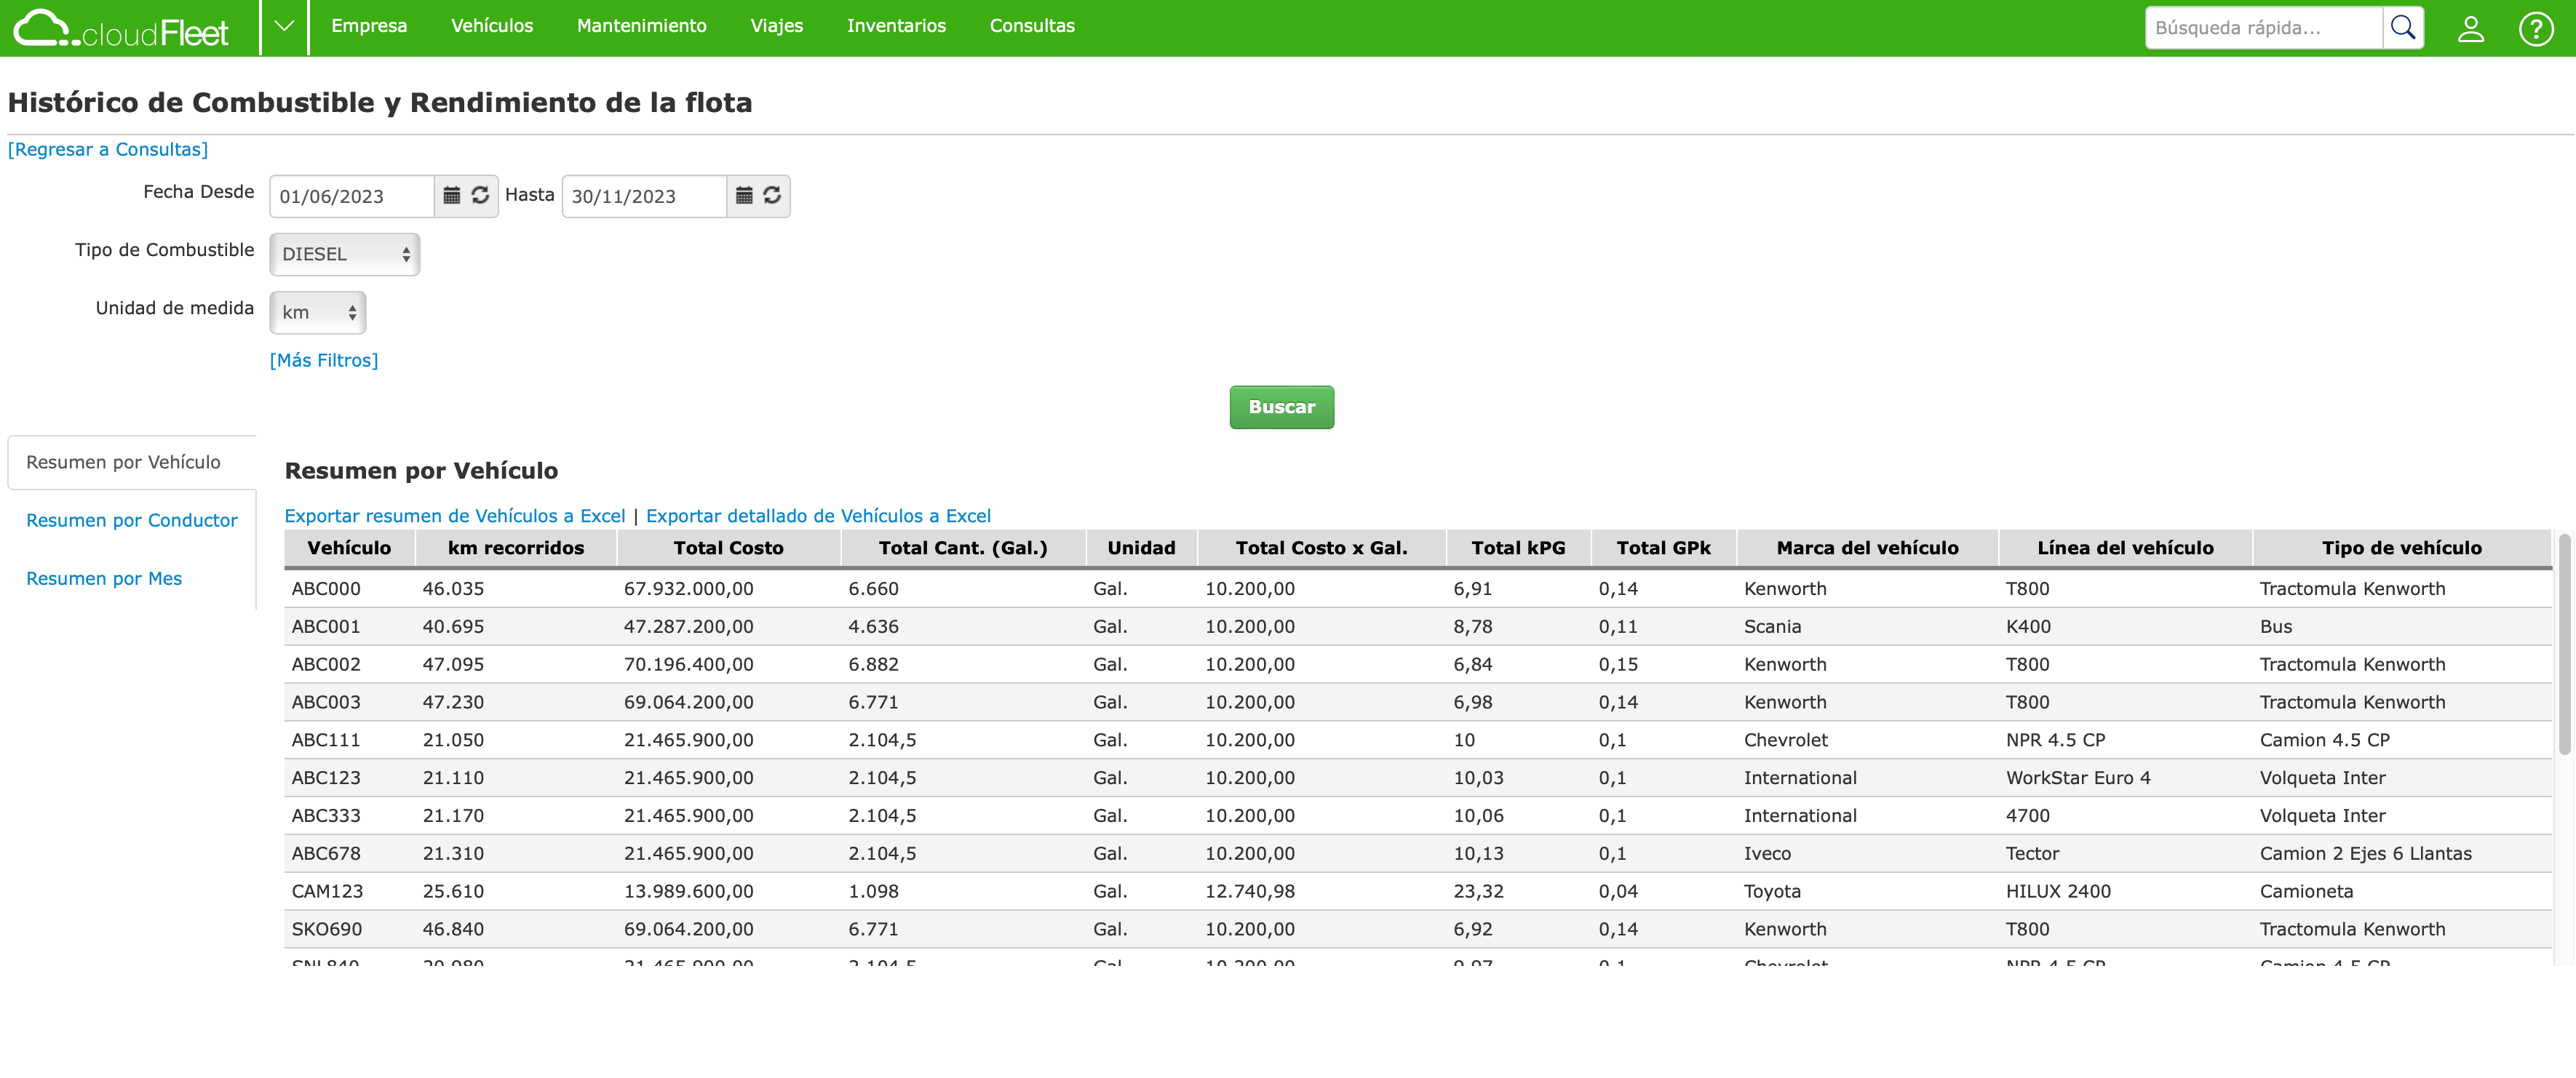2576x1078 pixels.
Task: Open the help question mark icon
Action: point(2536,28)
